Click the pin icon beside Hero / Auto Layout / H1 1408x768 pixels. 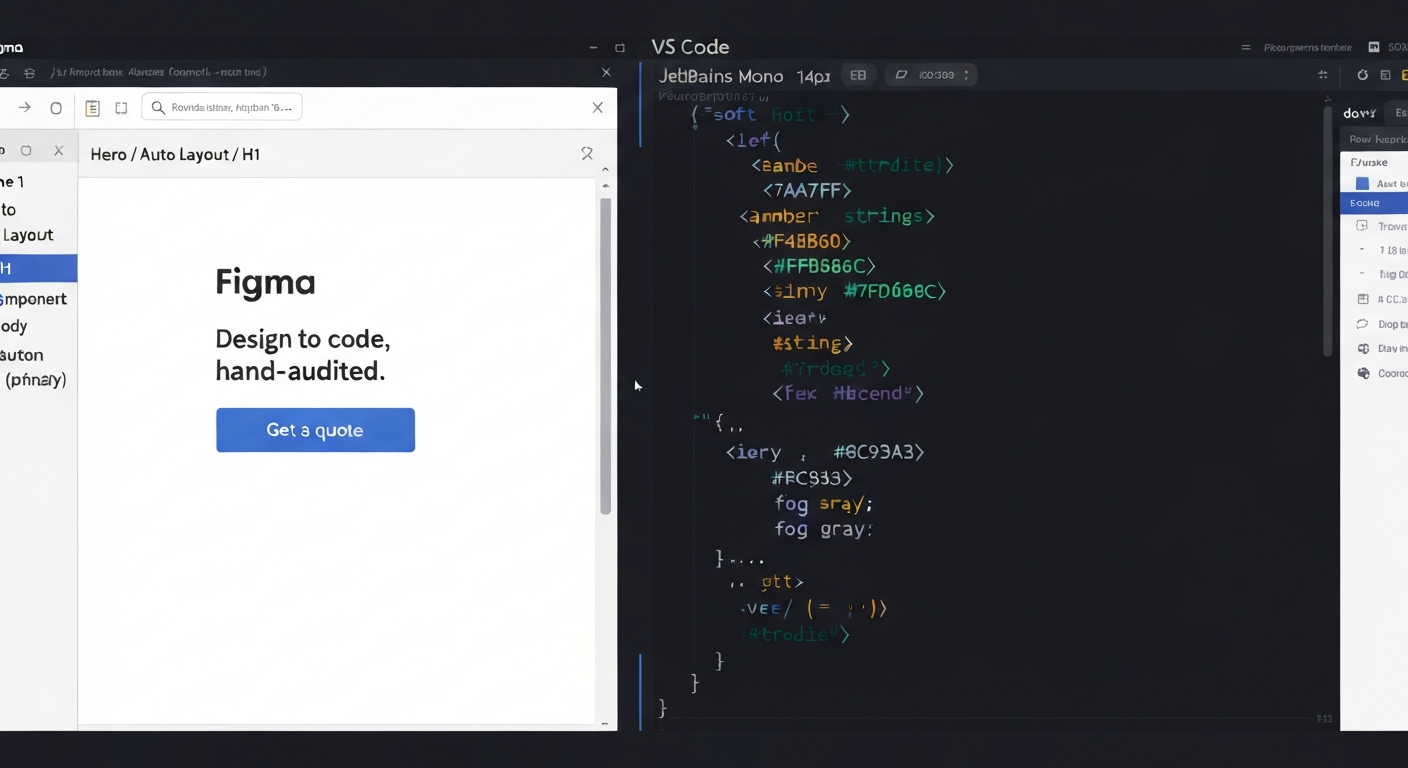587,154
